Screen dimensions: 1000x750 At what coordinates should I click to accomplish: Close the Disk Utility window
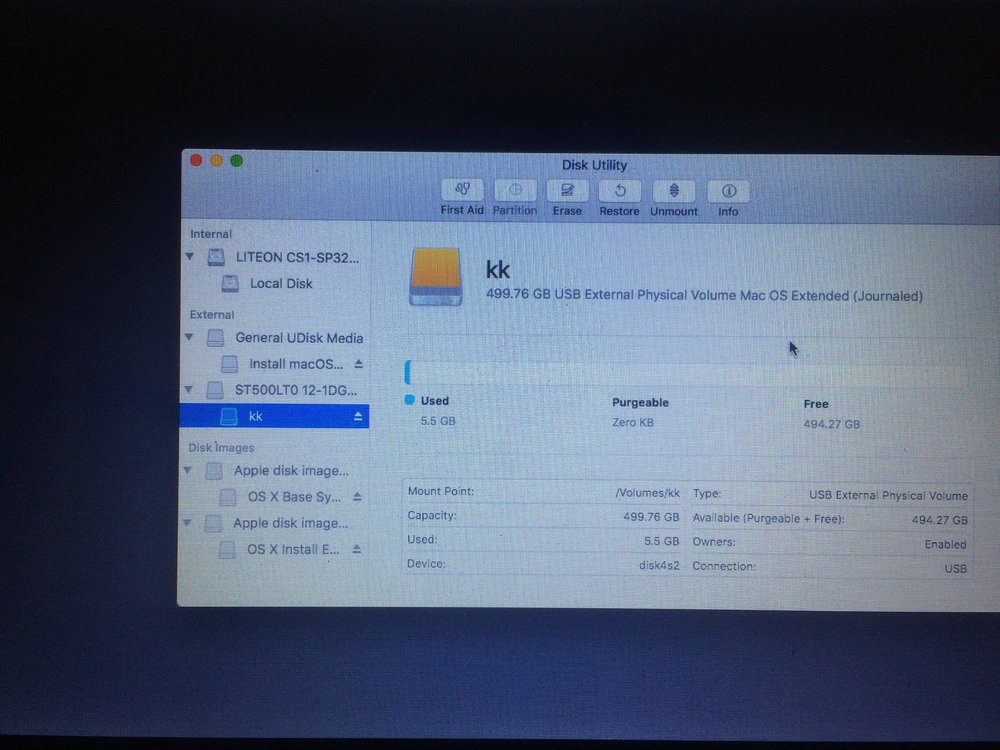click(x=196, y=161)
